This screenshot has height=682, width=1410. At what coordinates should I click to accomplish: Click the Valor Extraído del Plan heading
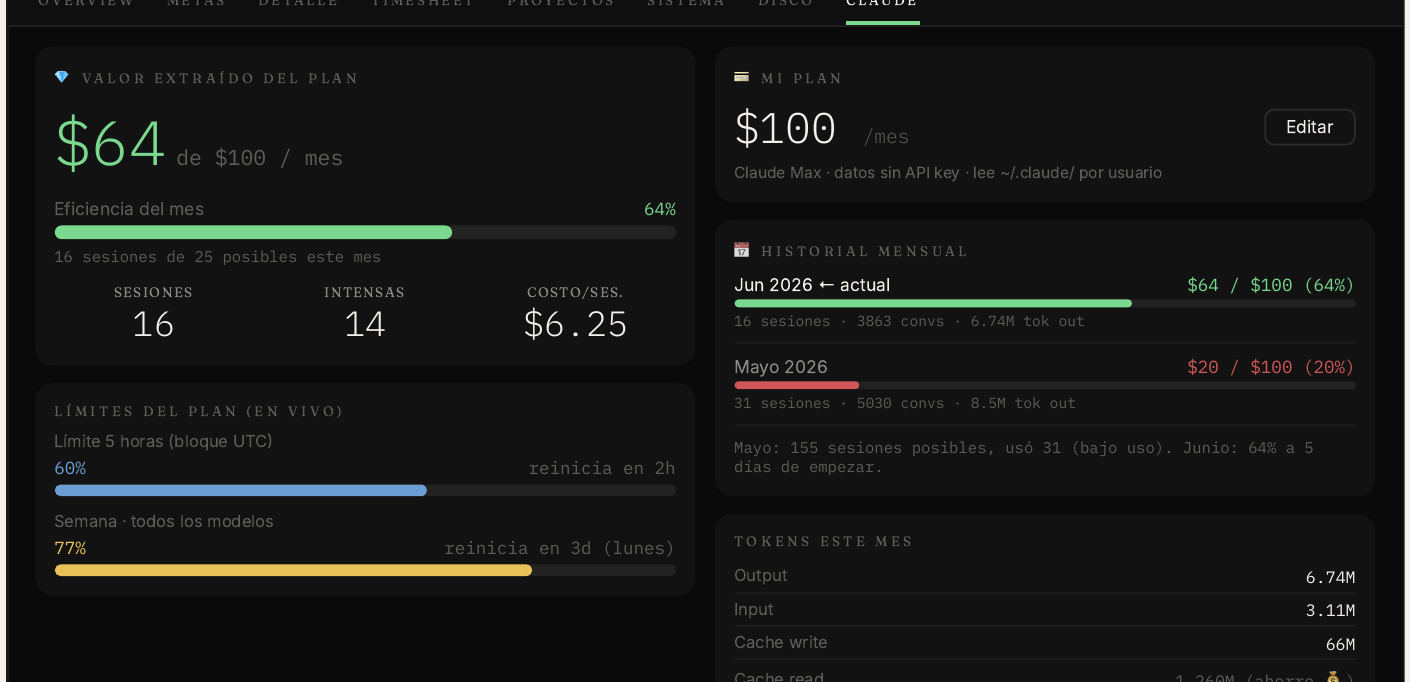pos(220,78)
